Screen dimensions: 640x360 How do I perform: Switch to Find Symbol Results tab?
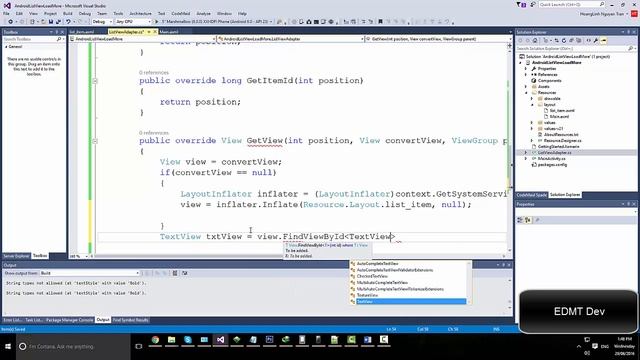130,320
